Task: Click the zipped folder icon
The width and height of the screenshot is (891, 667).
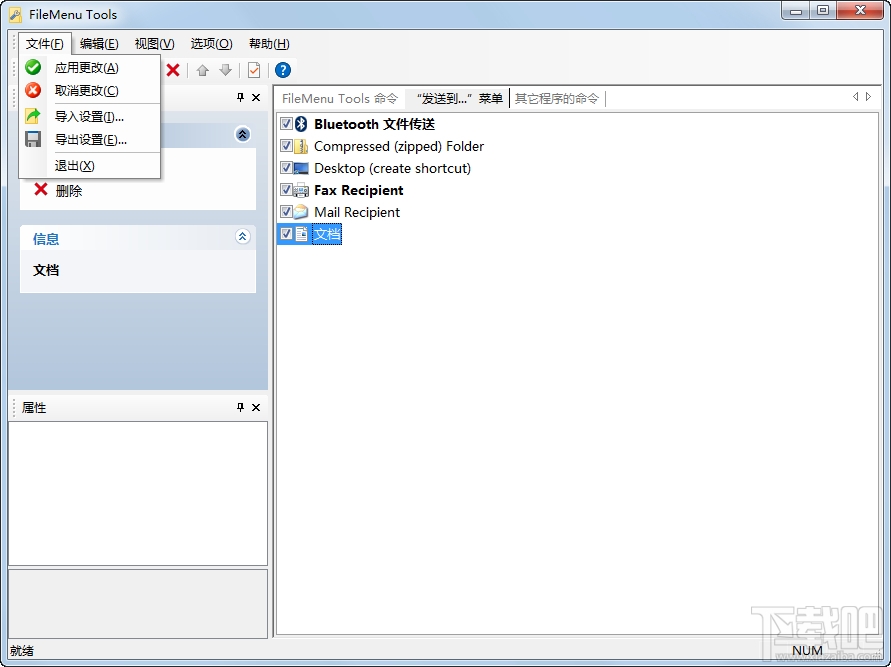Action: point(302,146)
